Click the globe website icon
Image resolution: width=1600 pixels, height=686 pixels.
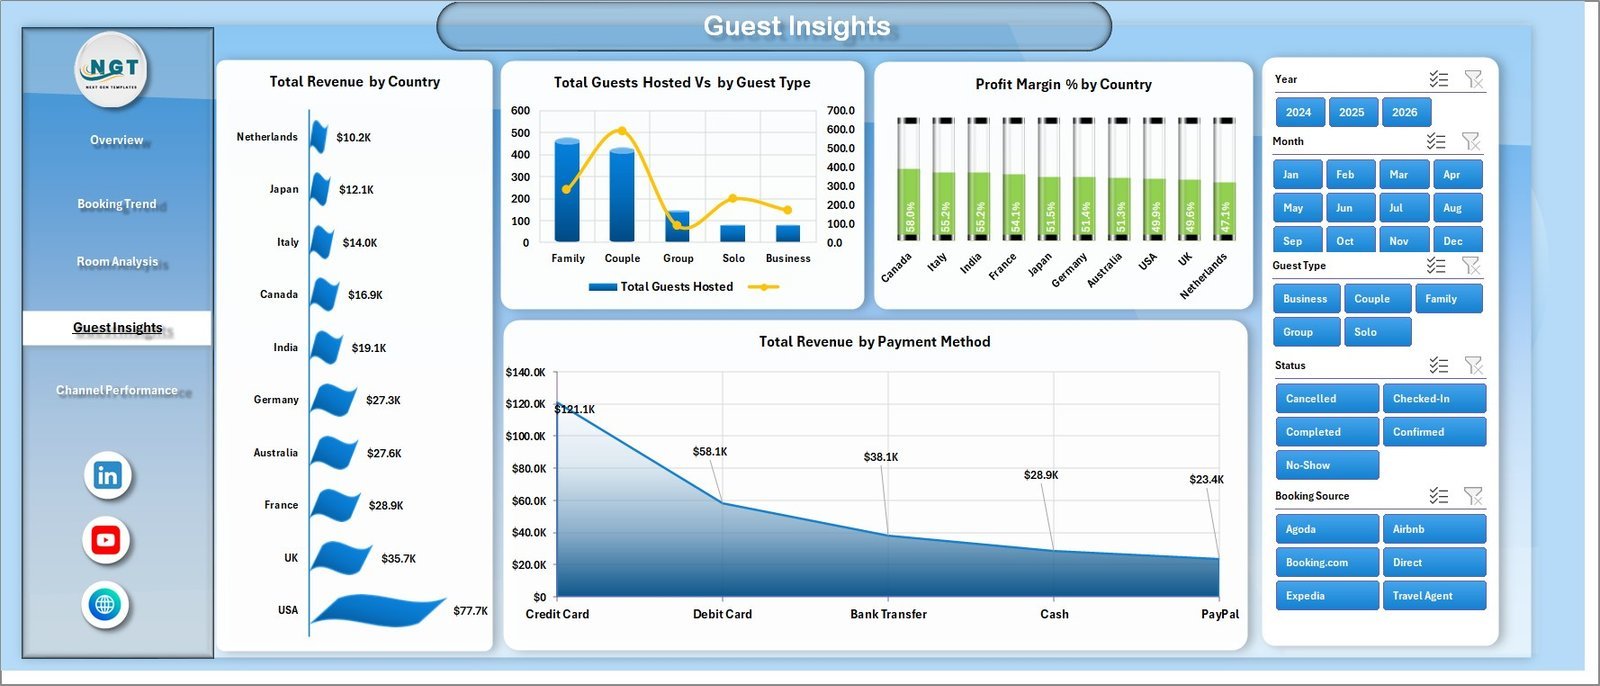105,605
